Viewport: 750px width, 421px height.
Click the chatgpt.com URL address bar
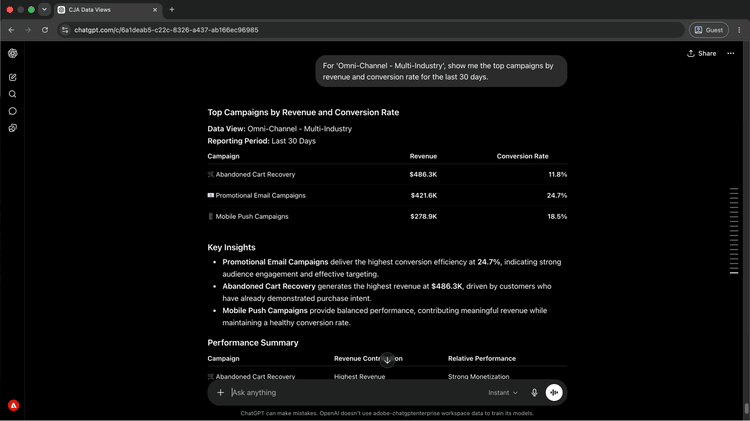tap(373, 30)
